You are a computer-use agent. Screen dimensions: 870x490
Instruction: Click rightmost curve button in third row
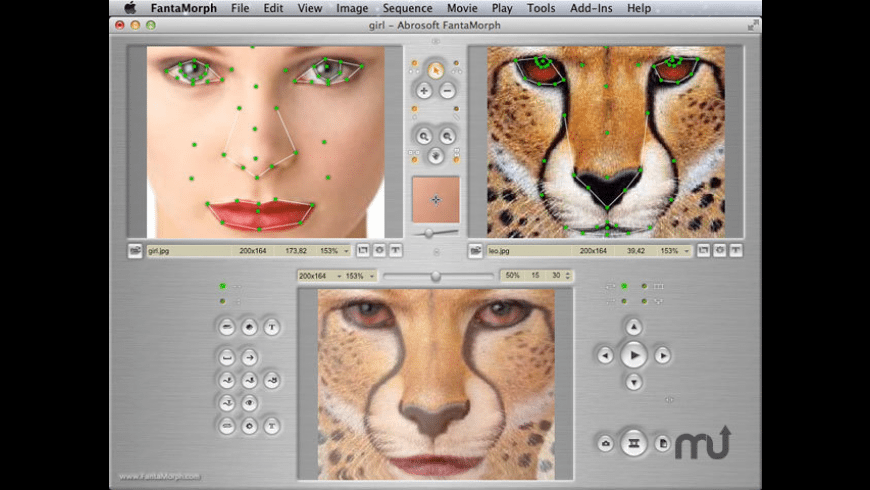272,380
